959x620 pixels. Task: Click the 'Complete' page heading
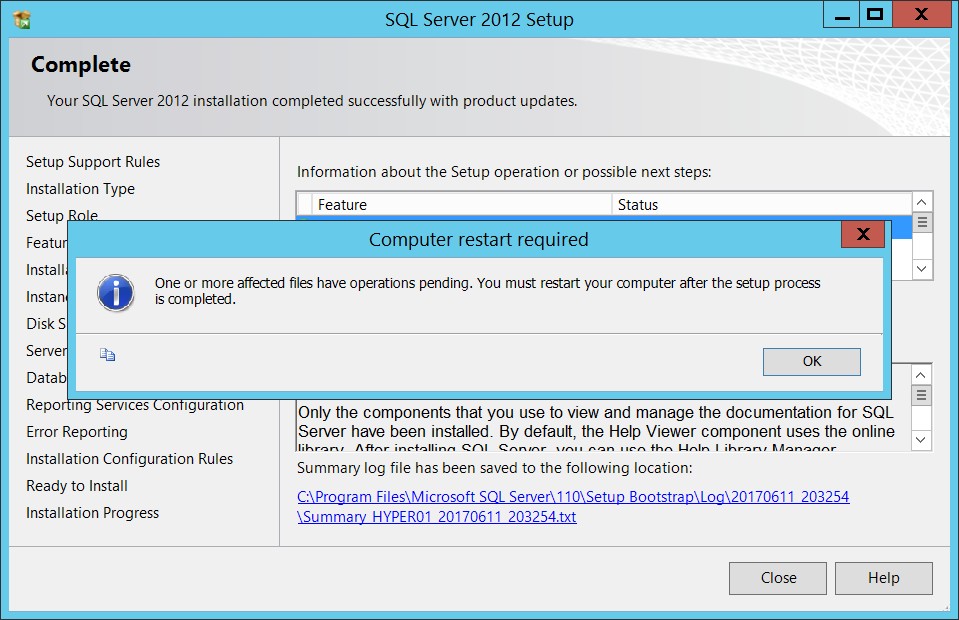point(81,65)
